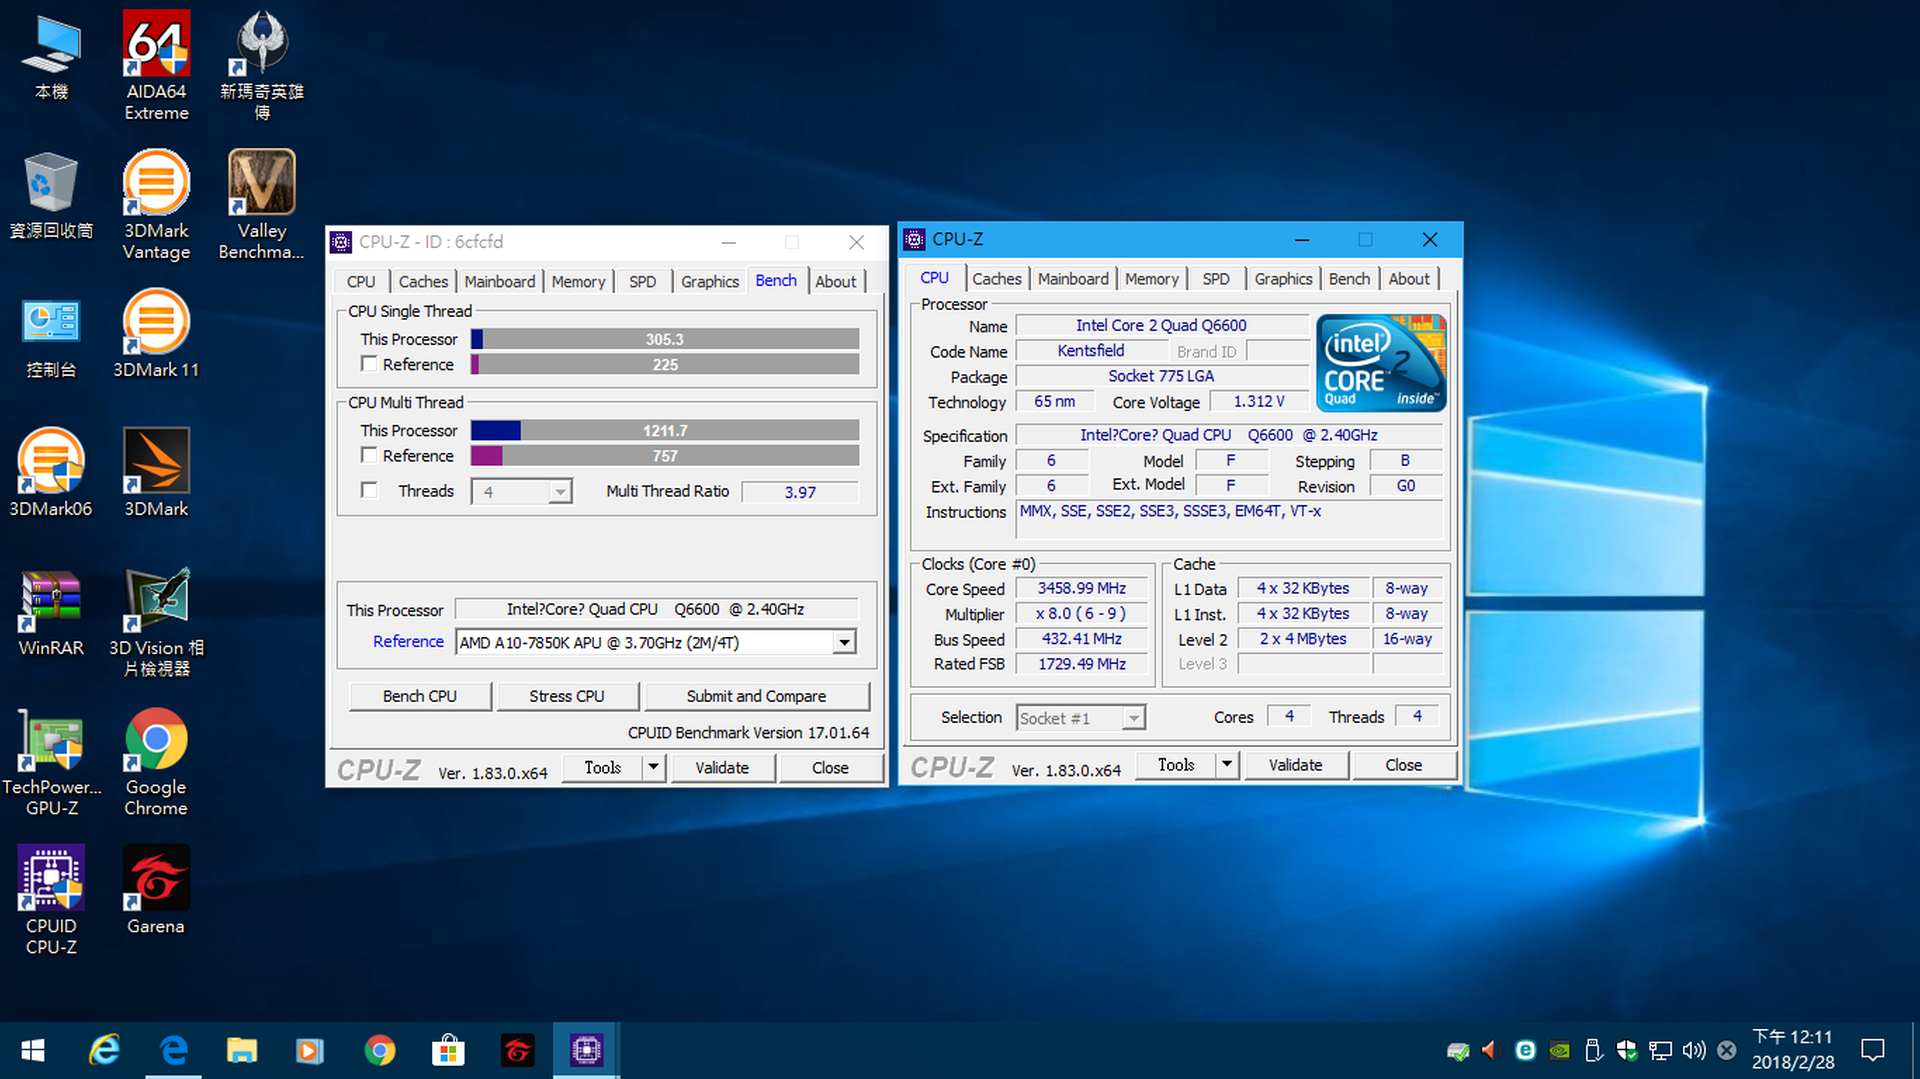Open the Reference processor dropdown list
1920x1079 pixels.
[844, 642]
